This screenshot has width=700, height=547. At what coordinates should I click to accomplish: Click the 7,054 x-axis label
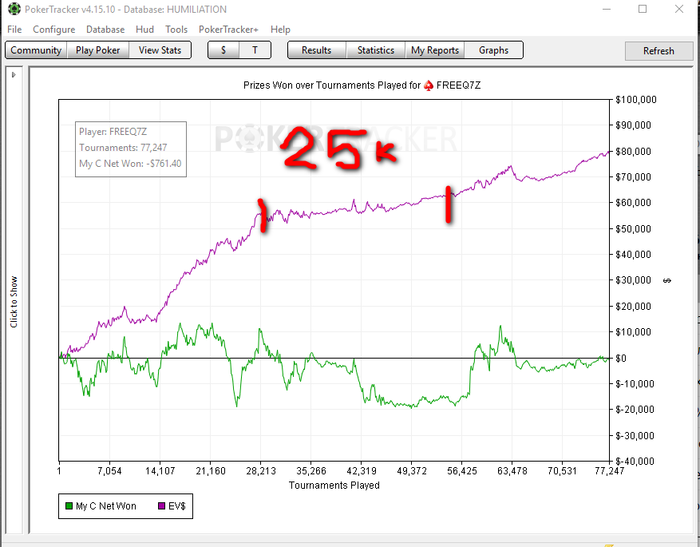coord(109,471)
